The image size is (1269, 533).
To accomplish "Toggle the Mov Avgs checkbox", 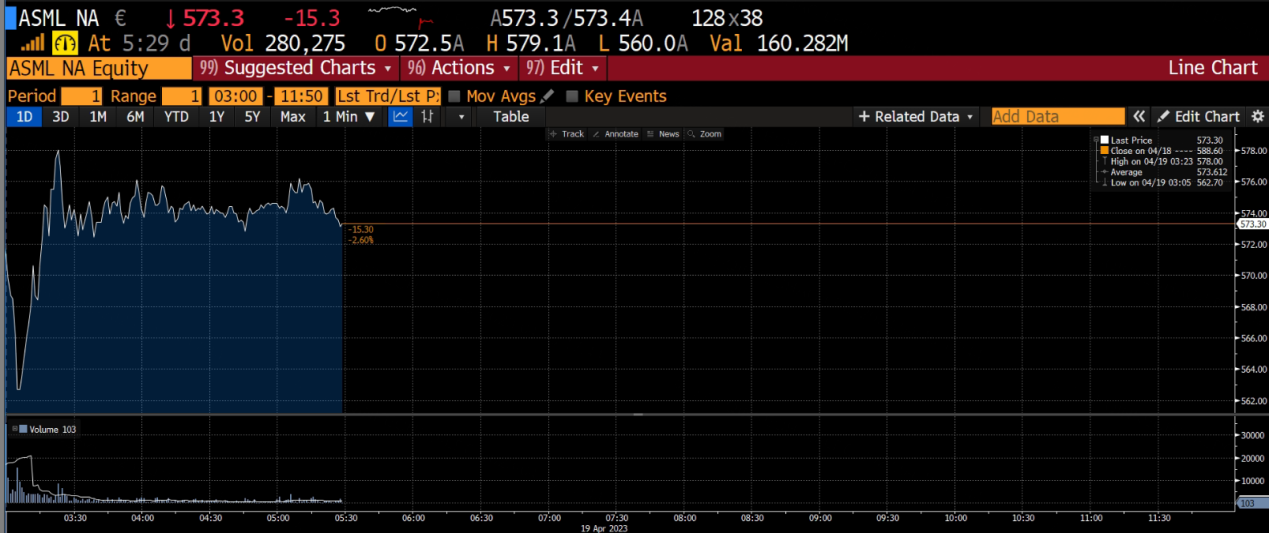I will coord(454,96).
